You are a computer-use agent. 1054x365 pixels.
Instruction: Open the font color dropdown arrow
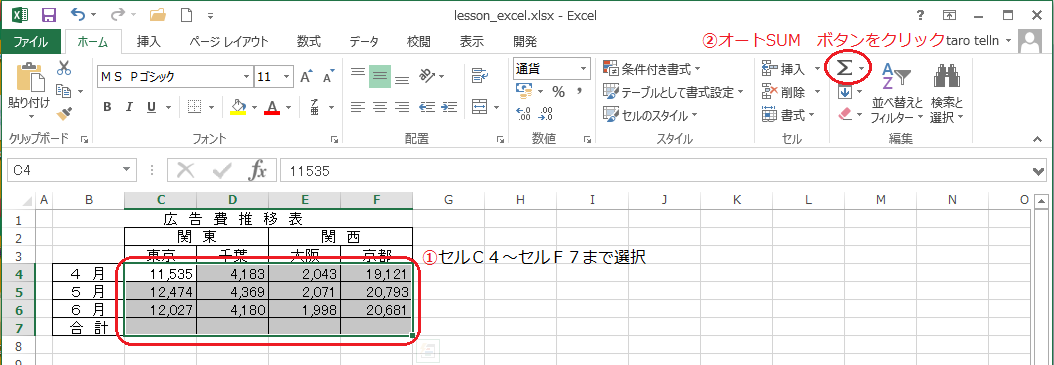pyautogui.click(x=288, y=107)
